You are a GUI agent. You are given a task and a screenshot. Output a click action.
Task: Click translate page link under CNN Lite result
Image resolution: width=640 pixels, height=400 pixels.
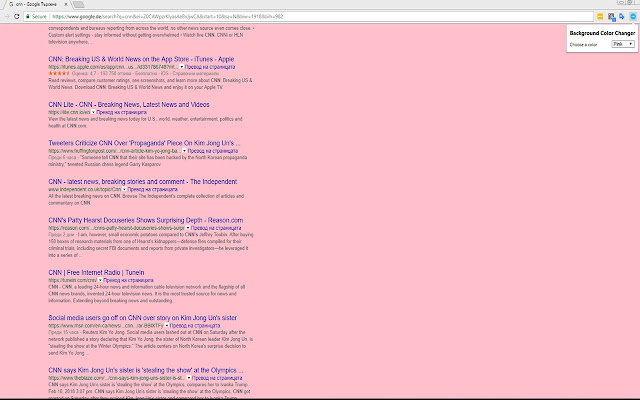122,112
